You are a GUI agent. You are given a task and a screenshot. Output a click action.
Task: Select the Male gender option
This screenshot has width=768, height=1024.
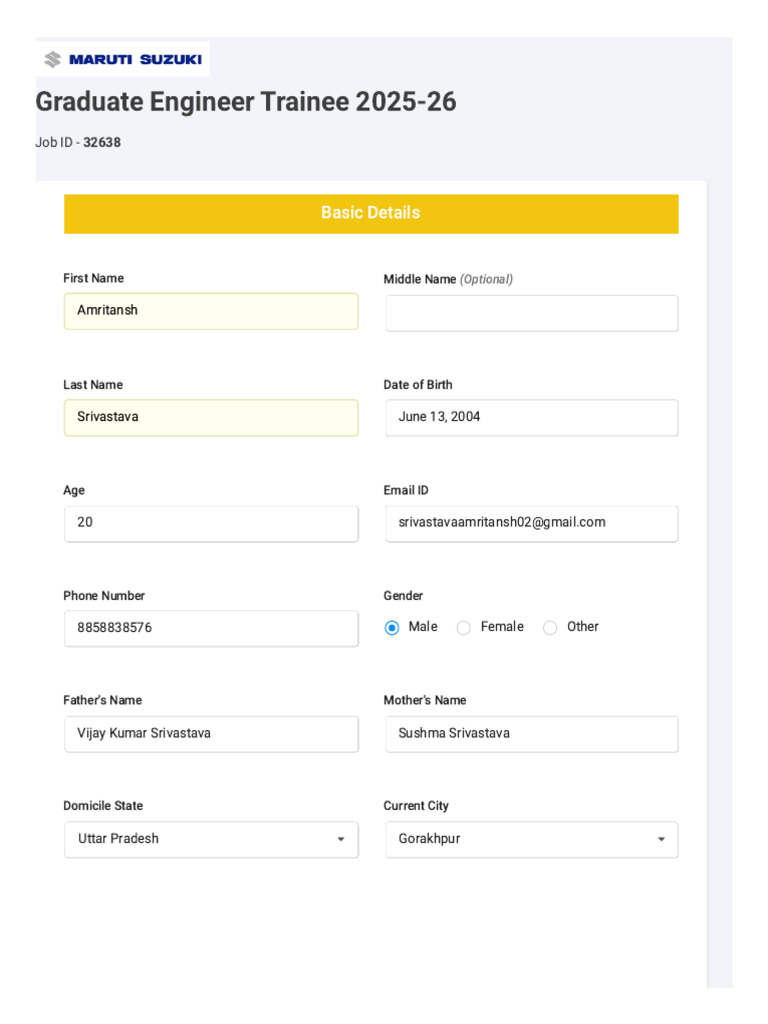tap(392, 628)
